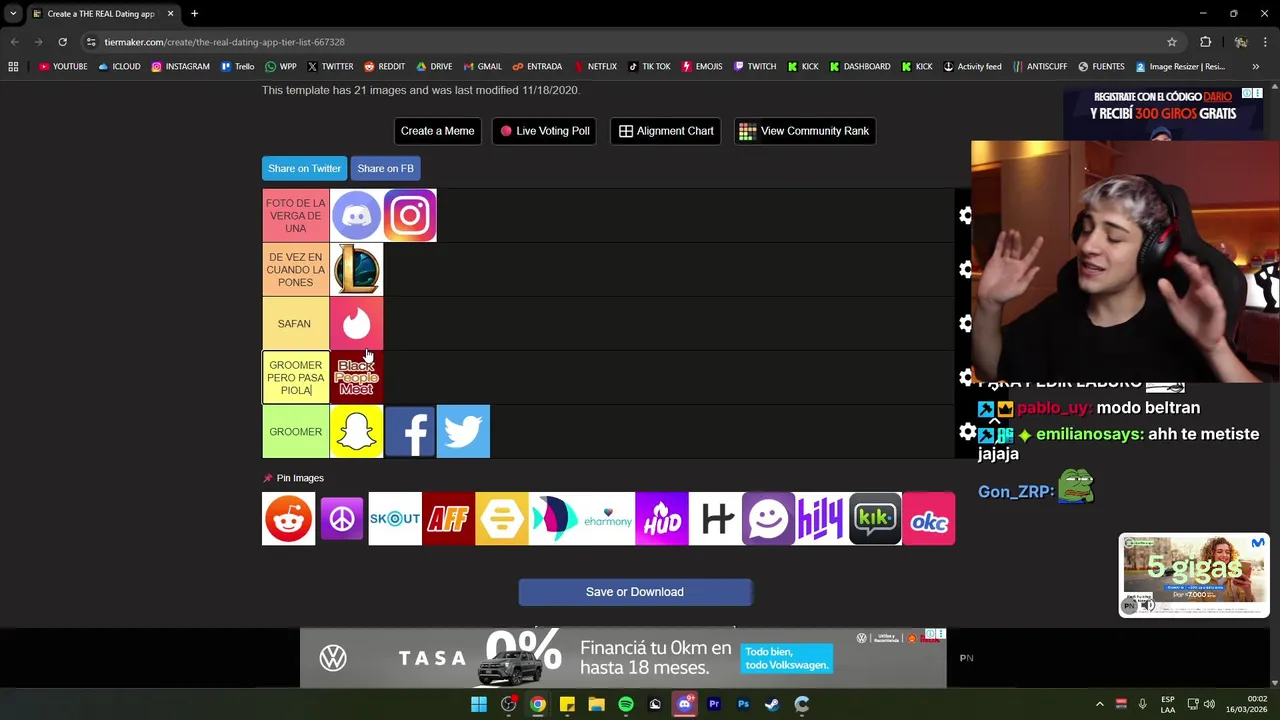Open the Activity feed bookmark
Screen dimensions: 1280x720
pyautogui.click(x=972, y=67)
